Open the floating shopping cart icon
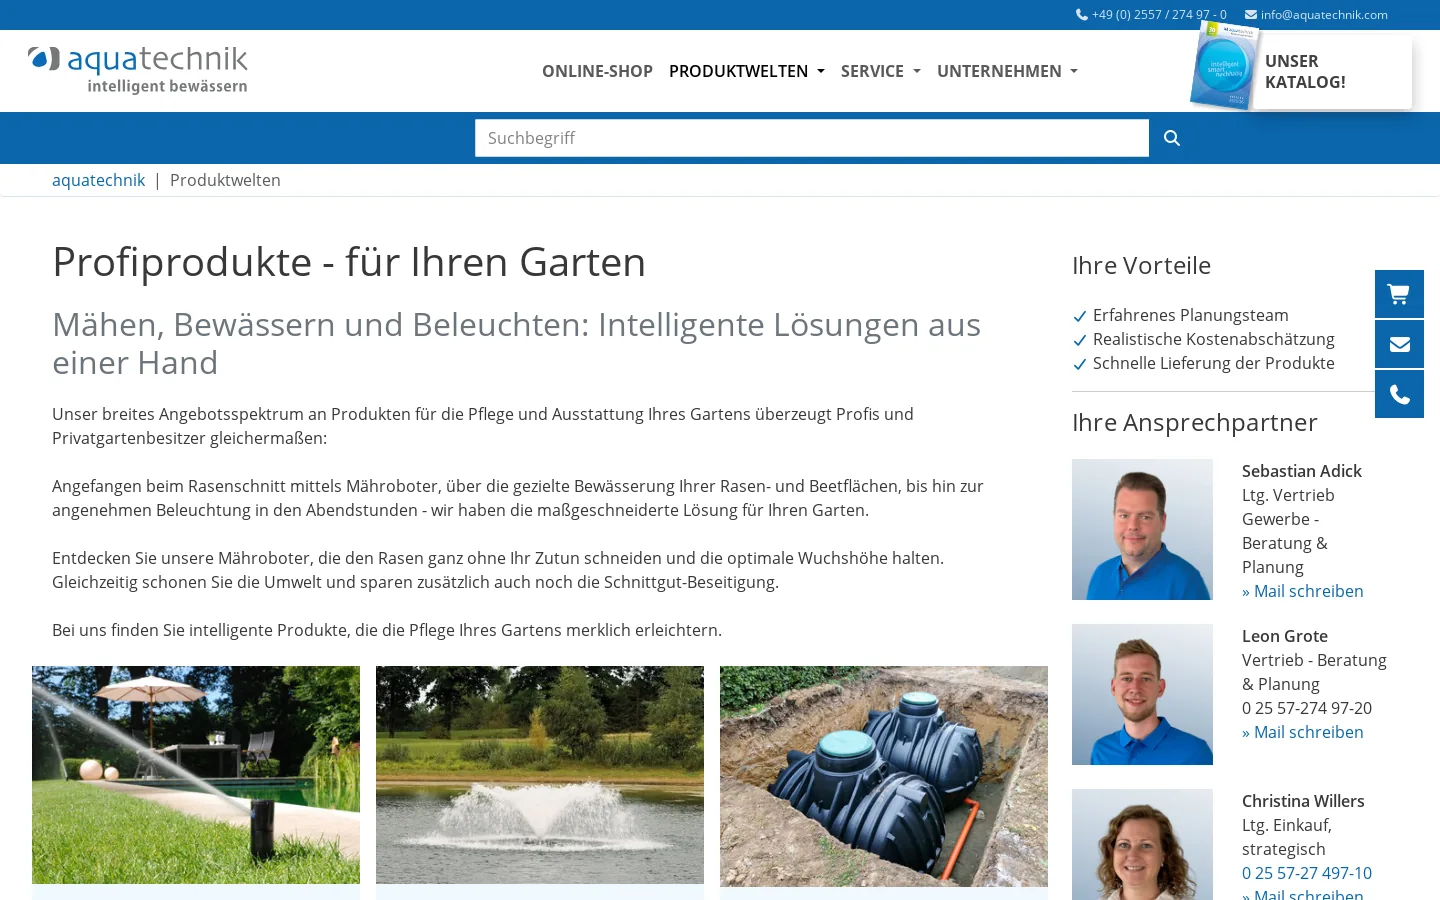The height and width of the screenshot is (900, 1440). pos(1399,294)
